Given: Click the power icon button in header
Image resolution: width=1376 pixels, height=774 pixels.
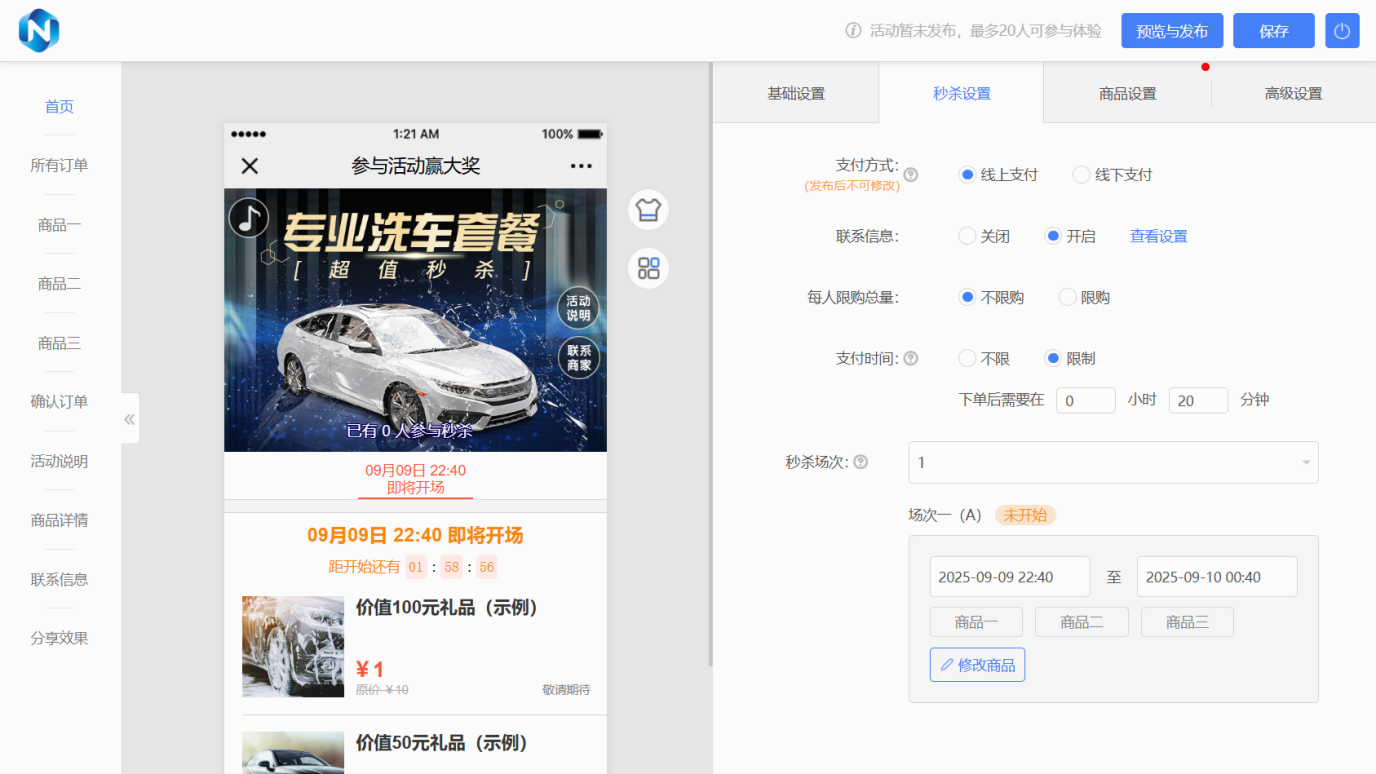Looking at the screenshot, I should 1342,31.
